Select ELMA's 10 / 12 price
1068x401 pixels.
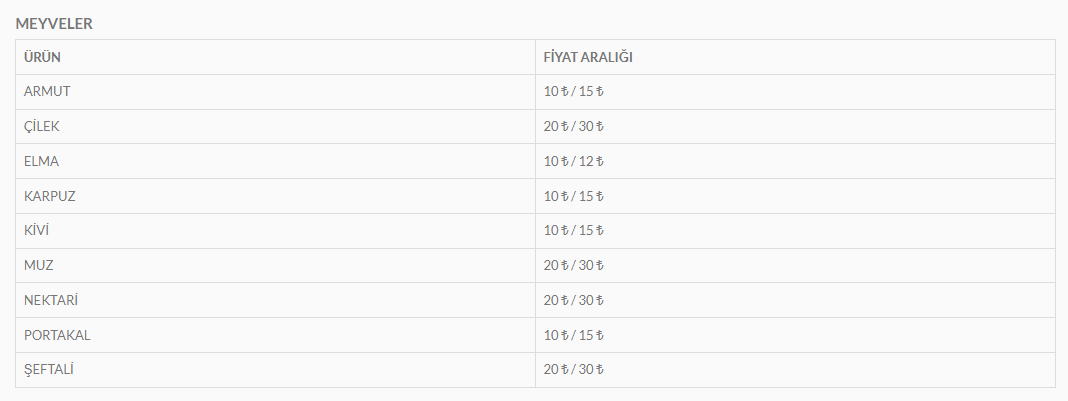click(x=574, y=161)
